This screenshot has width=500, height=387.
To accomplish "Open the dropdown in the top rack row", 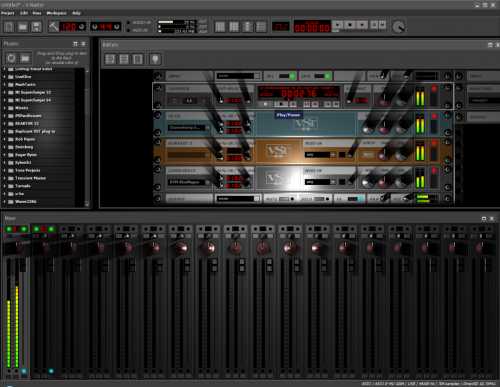I will [x=238, y=76].
